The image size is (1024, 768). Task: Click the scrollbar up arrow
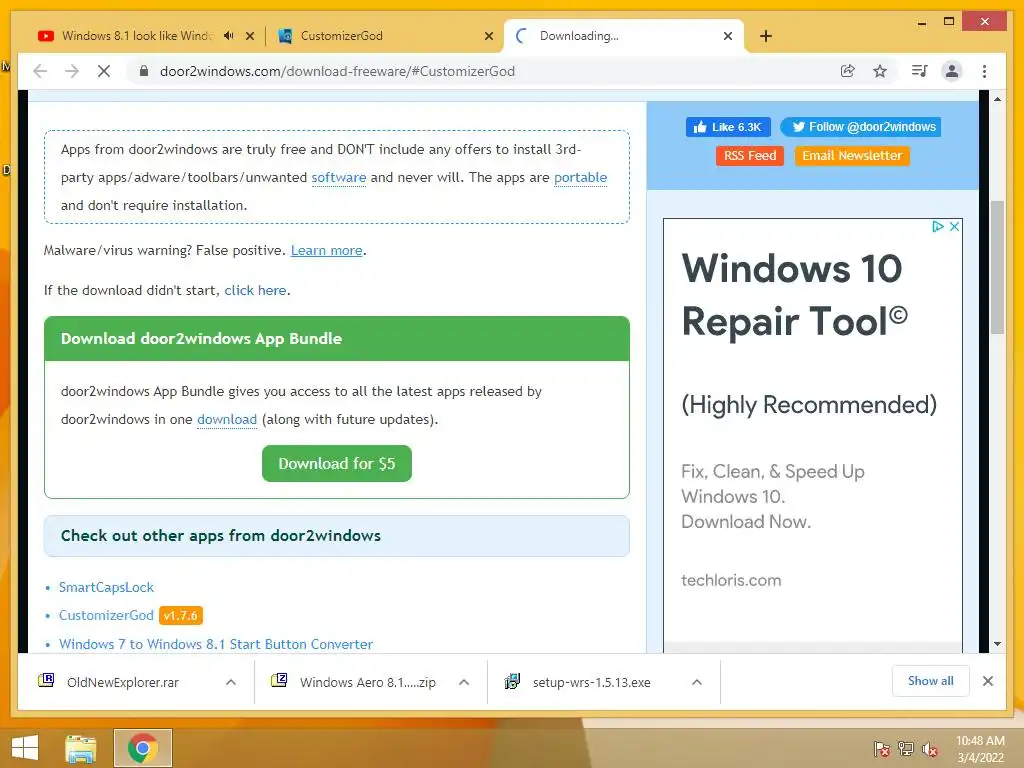(x=997, y=99)
